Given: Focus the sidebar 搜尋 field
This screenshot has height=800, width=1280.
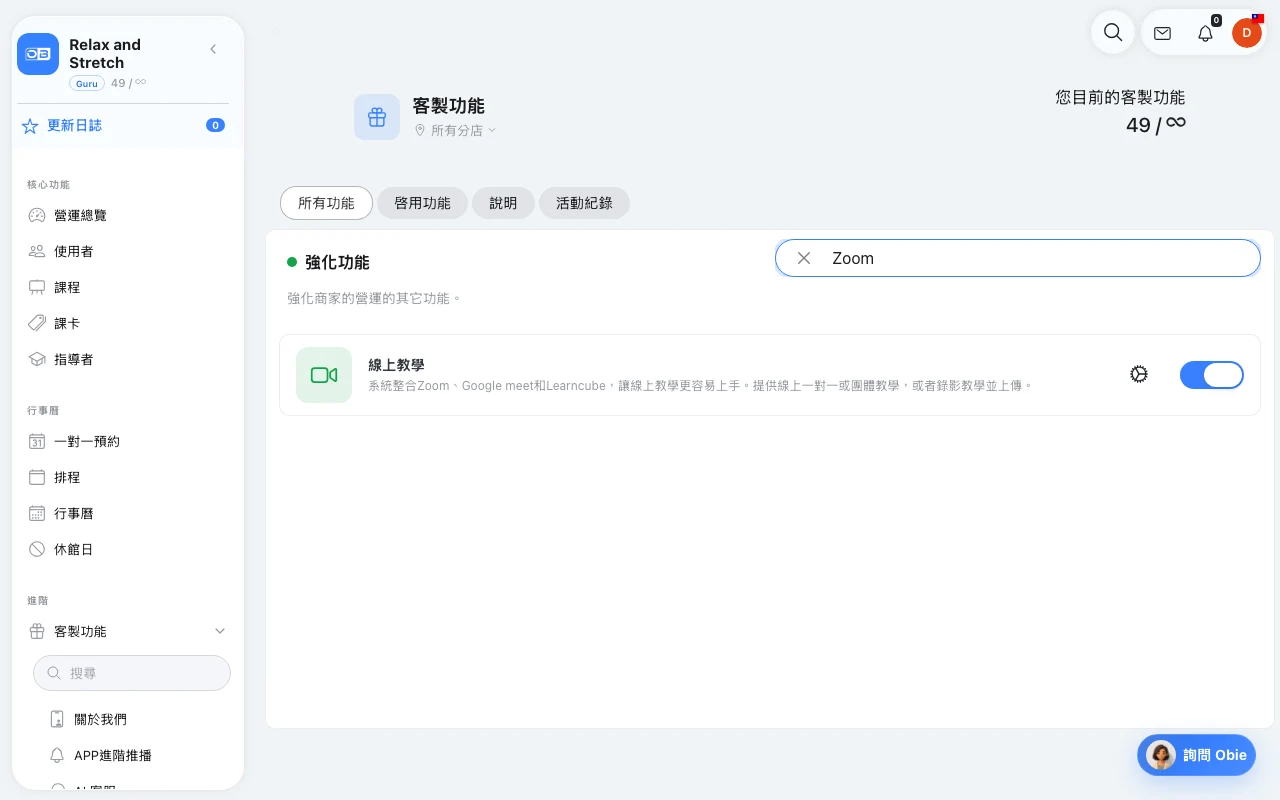Looking at the screenshot, I should [132, 673].
